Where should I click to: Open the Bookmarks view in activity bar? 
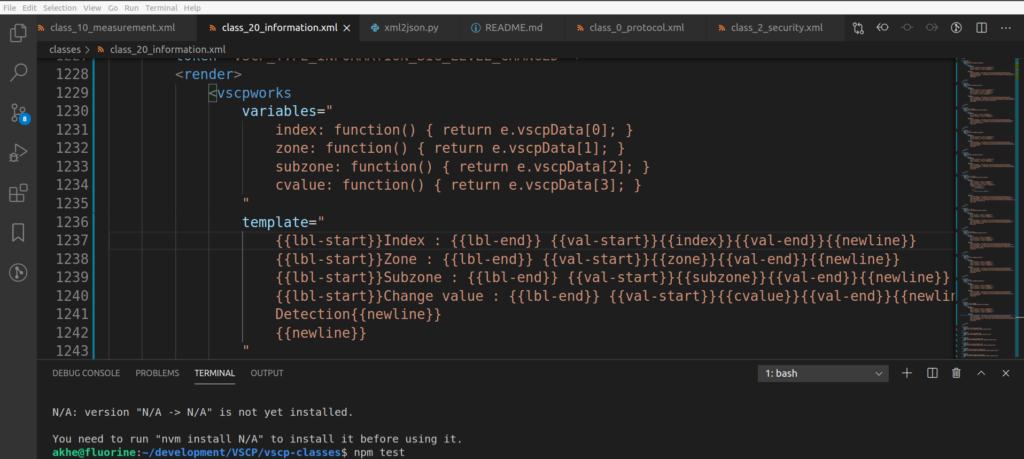(x=18, y=232)
